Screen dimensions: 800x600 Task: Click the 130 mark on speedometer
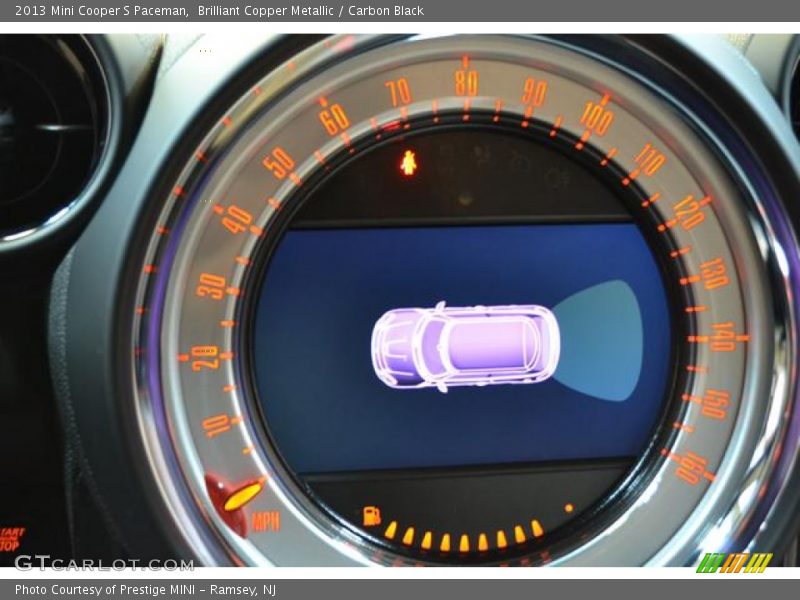tap(714, 274)
